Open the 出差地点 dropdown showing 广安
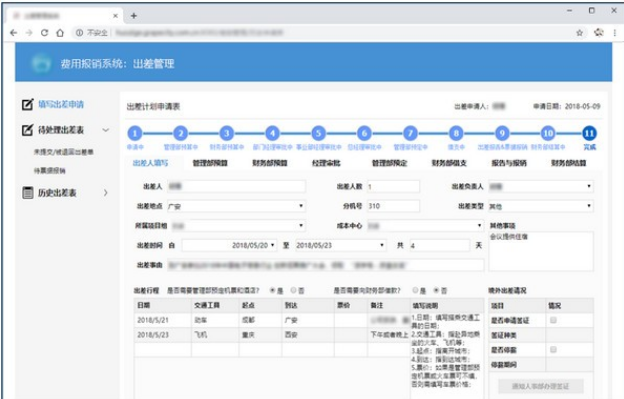The height and width of the screenshot is (399, 624). pyautogui.click(x=236, y=206)
